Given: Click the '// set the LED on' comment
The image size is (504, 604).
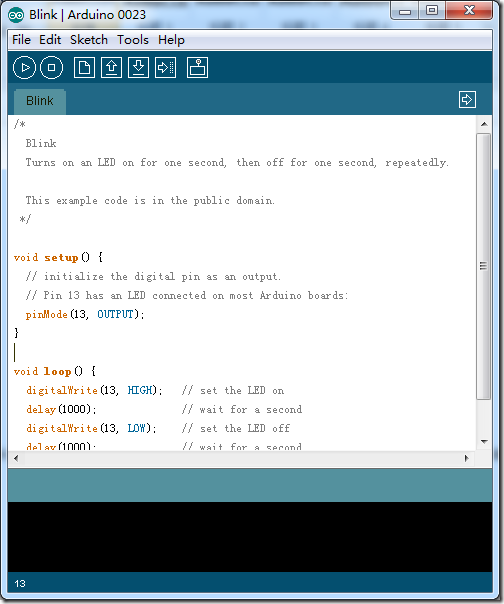Looking at the screenshot, I should [233, 390].
